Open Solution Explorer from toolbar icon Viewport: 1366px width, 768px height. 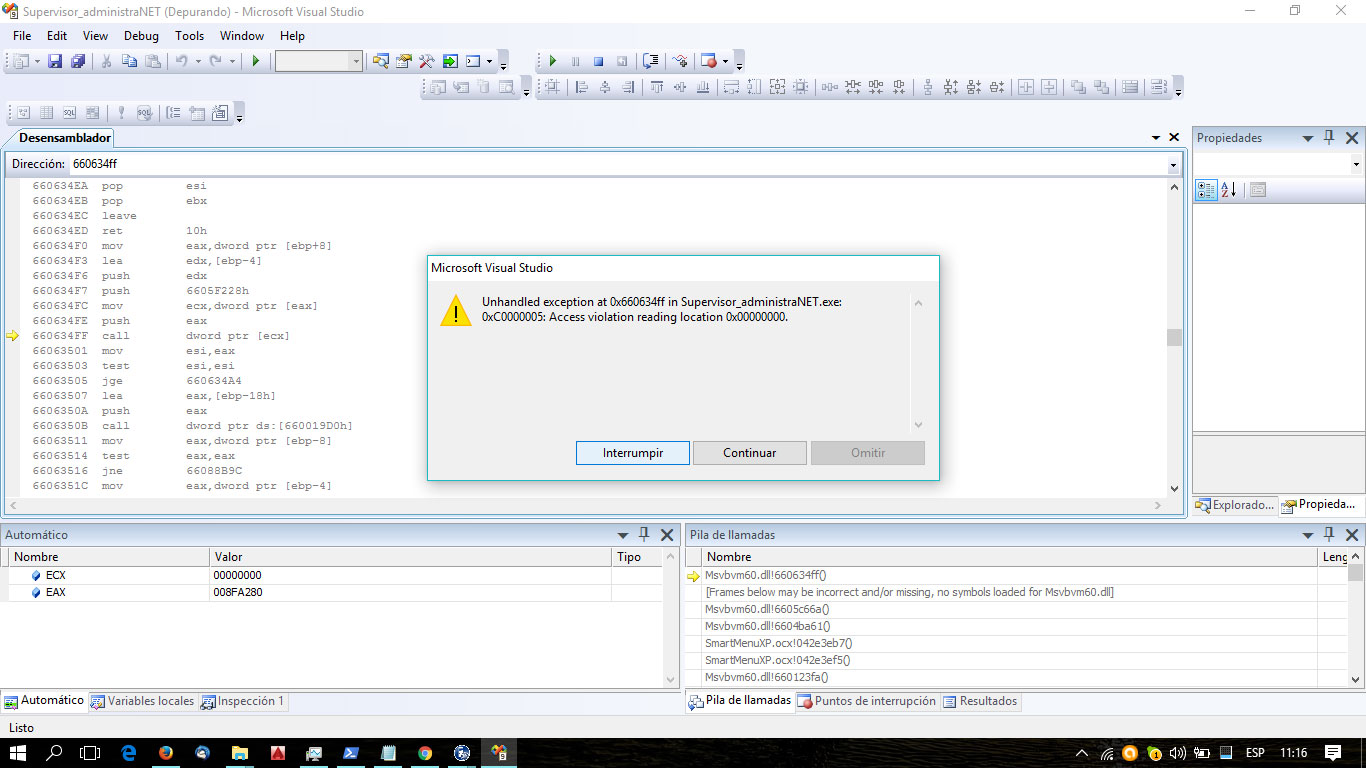point(381,61)
